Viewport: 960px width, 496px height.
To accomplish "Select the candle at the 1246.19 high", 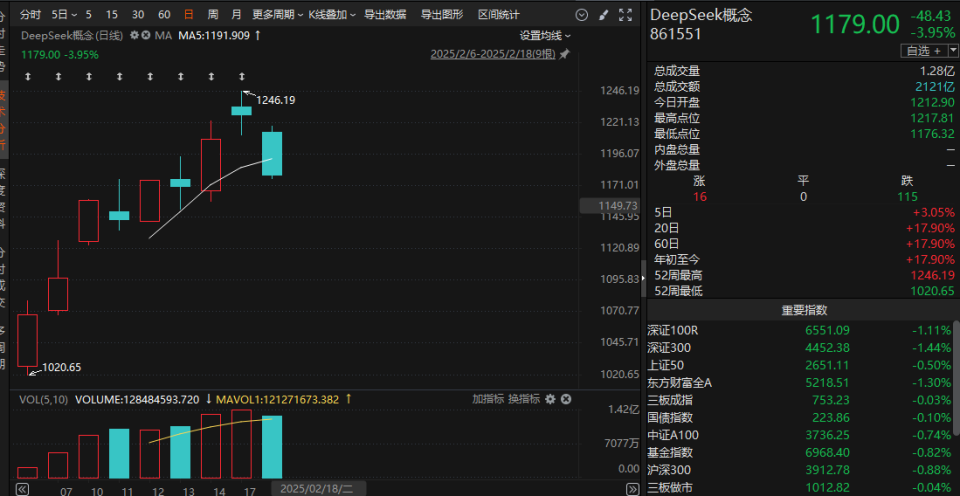I will pyautogui.click(x=241, y=111).
